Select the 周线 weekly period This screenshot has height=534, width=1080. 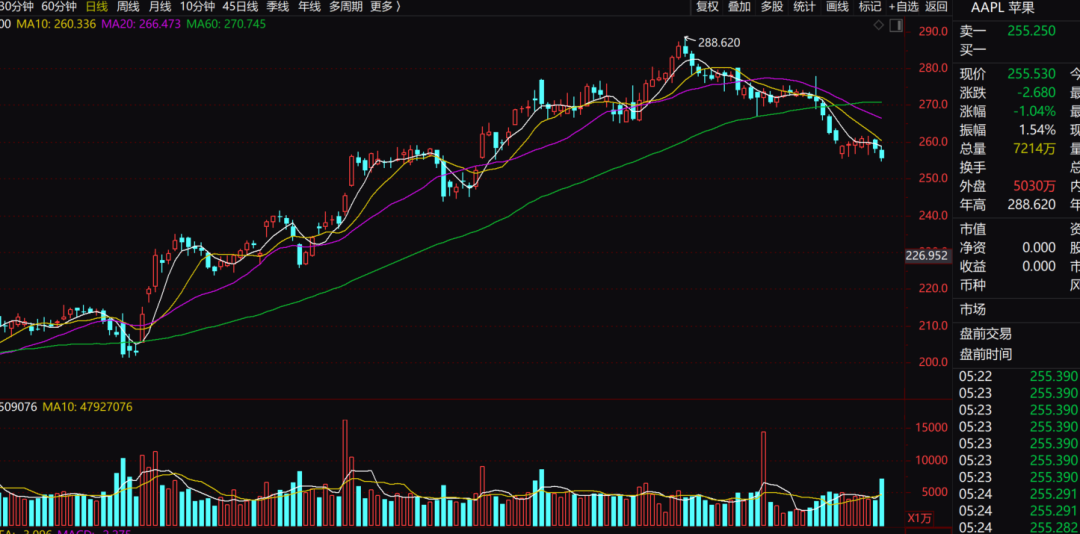(128, 7)
